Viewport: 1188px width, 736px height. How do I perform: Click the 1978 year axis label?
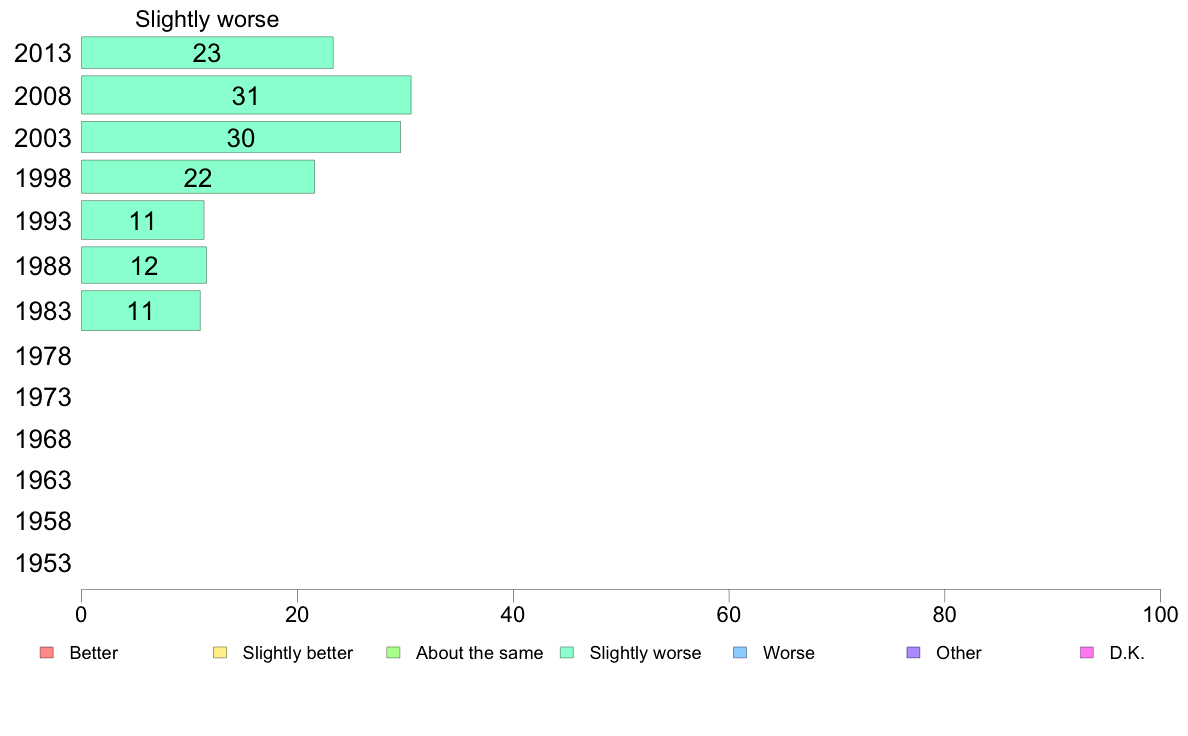click(x=43, y=356)
